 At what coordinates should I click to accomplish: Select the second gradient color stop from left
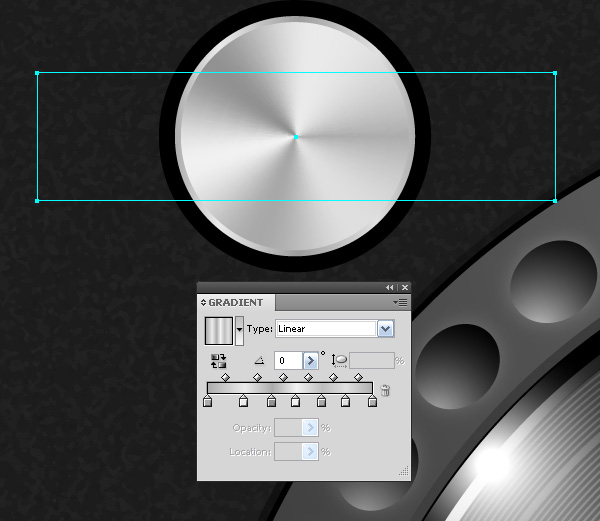point(243,401)
